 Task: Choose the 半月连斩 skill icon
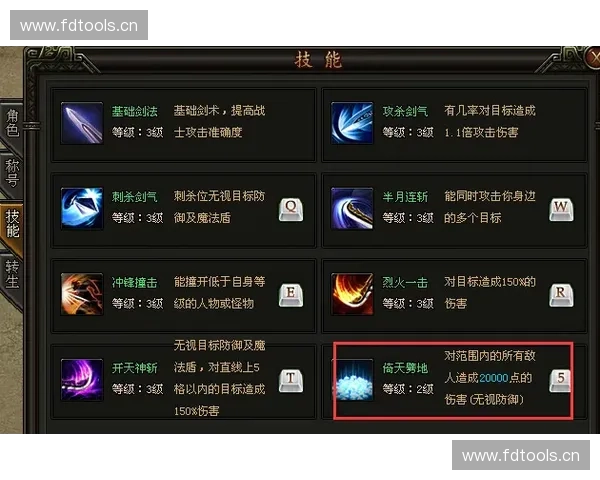point(352,208)
